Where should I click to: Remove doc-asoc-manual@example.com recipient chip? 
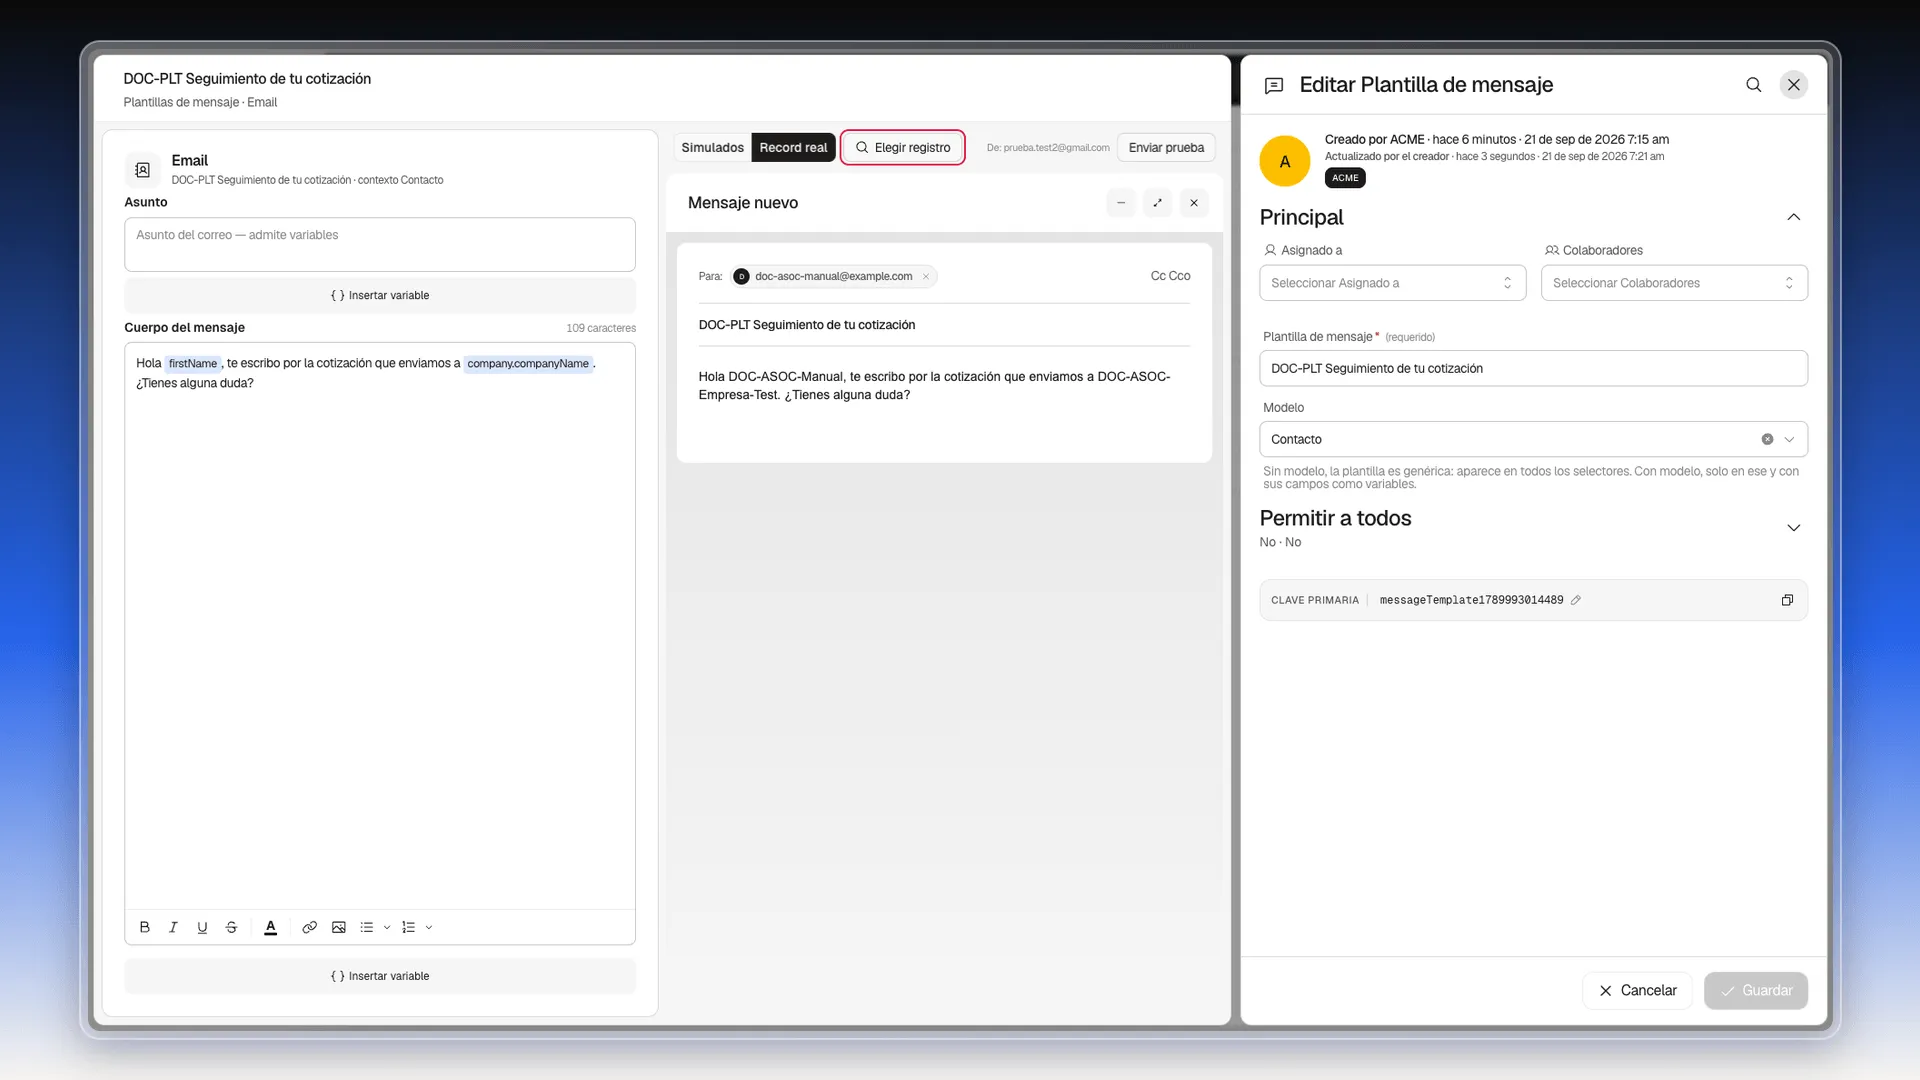926,277
